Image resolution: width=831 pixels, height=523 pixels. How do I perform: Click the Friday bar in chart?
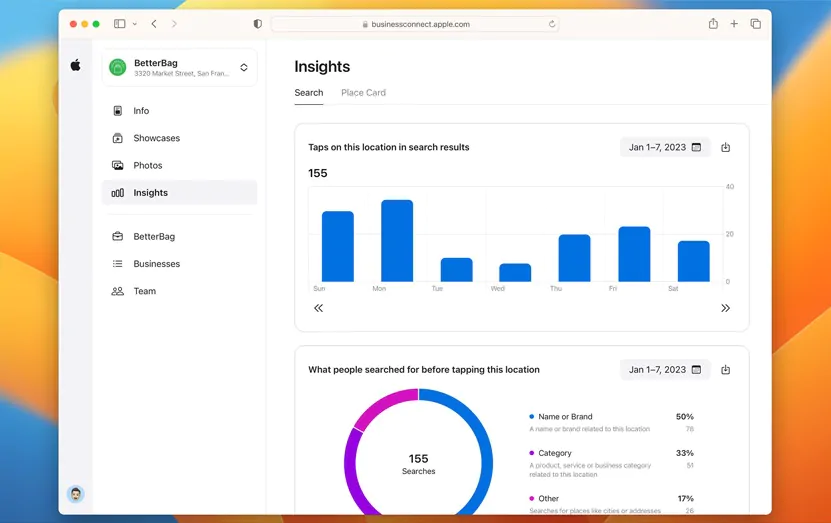pos(634,254)
